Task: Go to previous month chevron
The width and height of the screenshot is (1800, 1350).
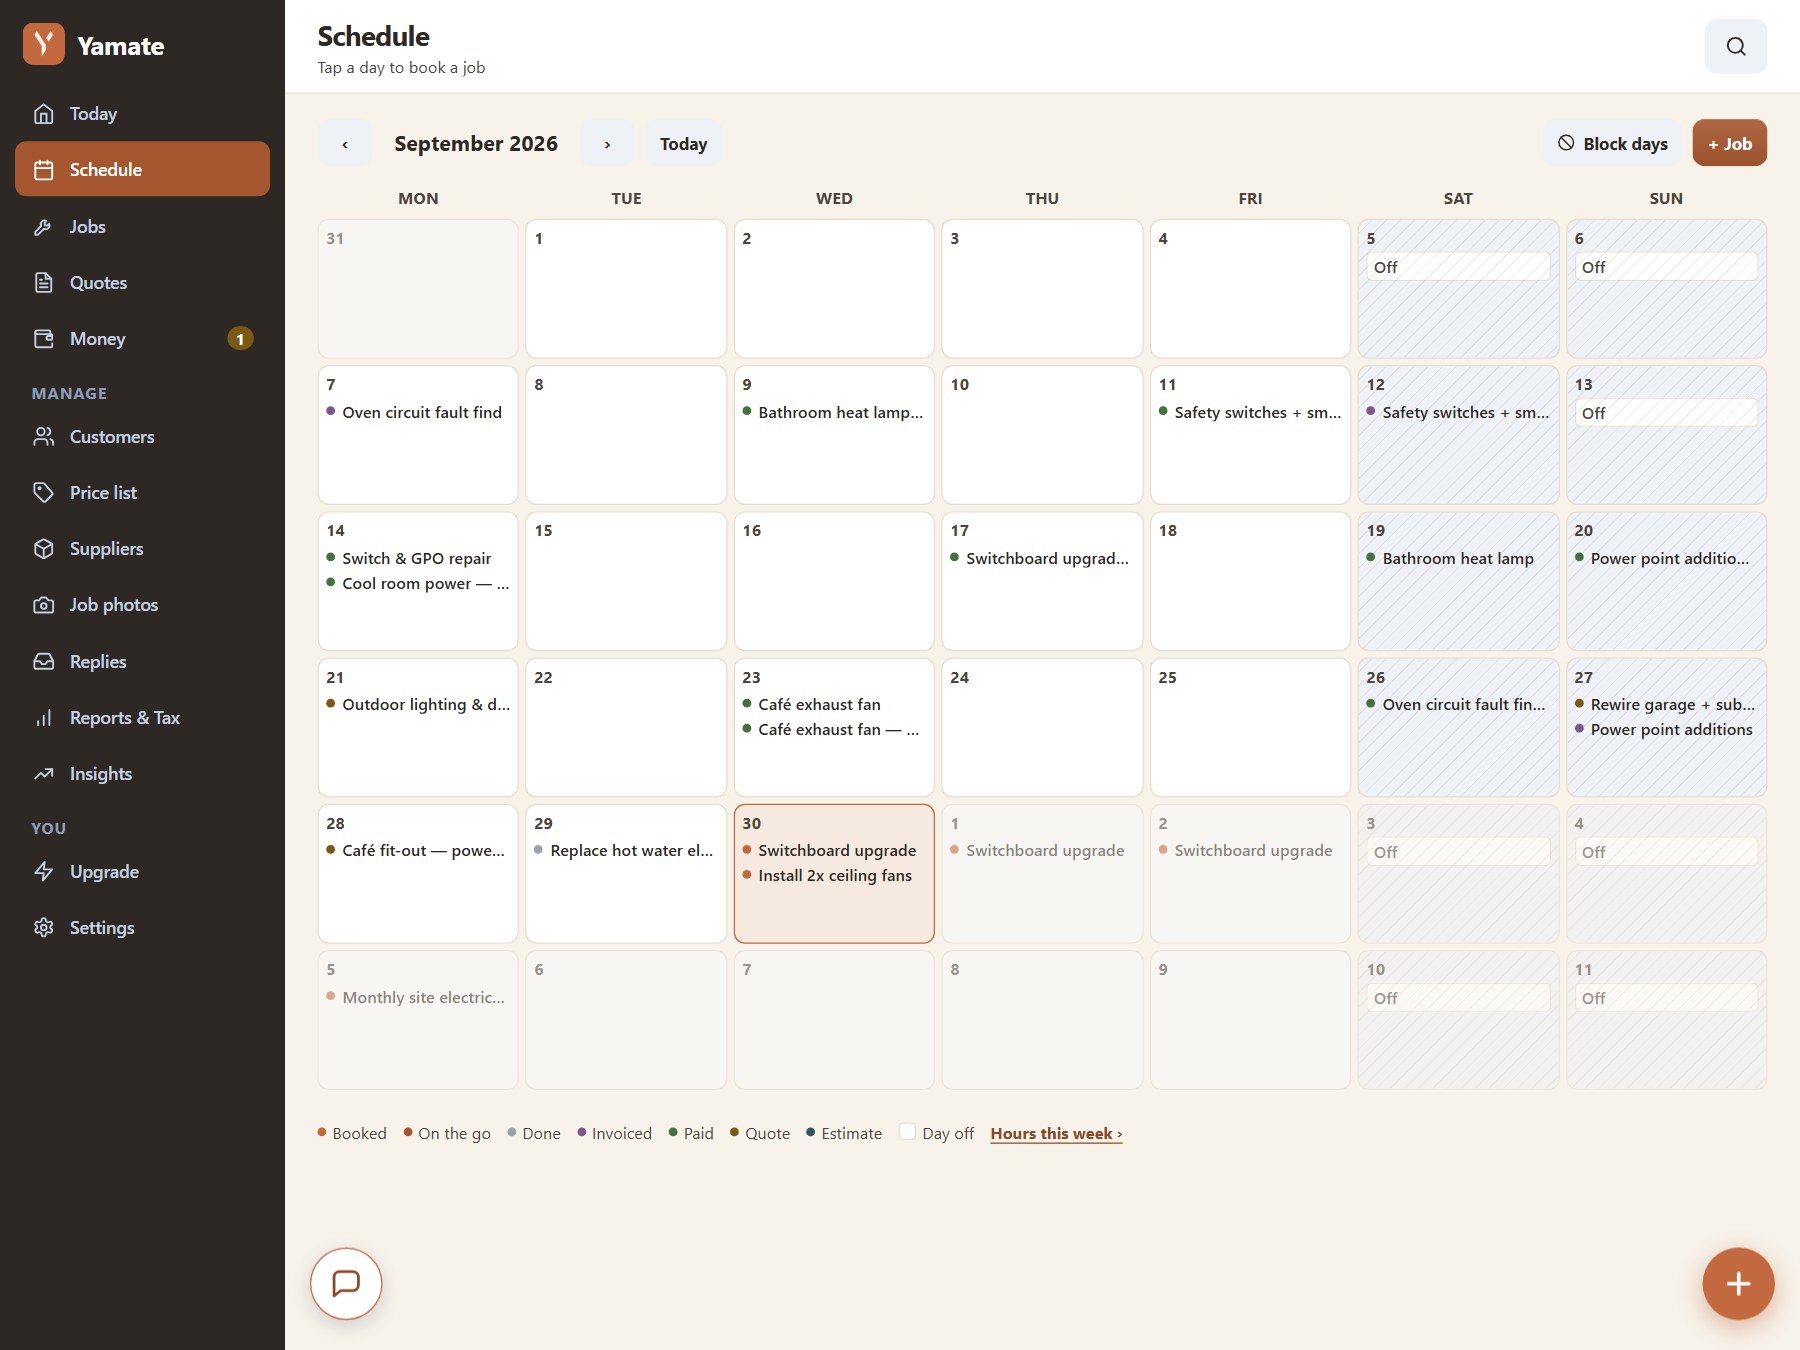Action: 345,144
